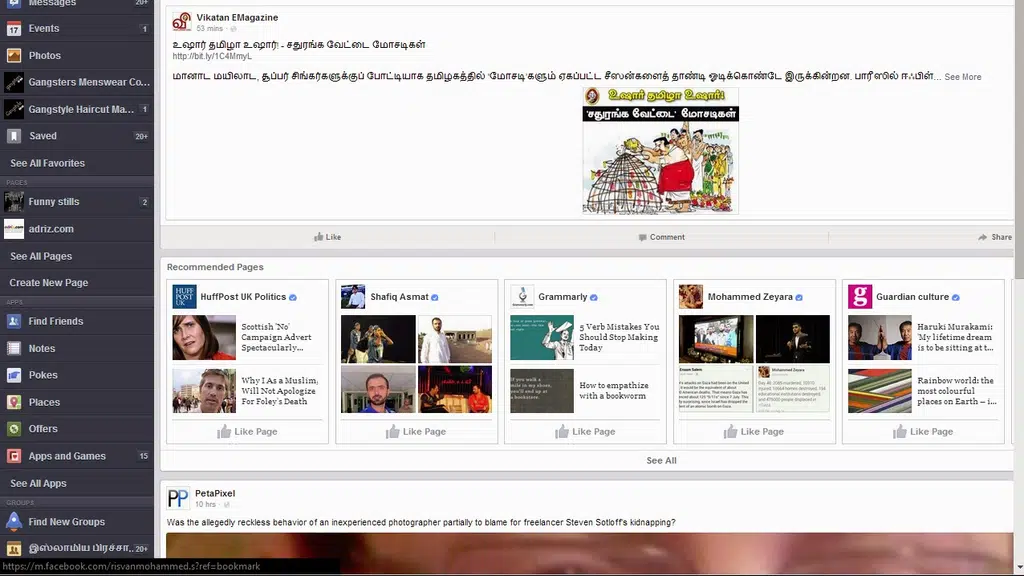Click the Mohammed Zeyara profile picture
Image resolution: width=1024 pixels, height=576 pixels.
click(x=691, y=296)
